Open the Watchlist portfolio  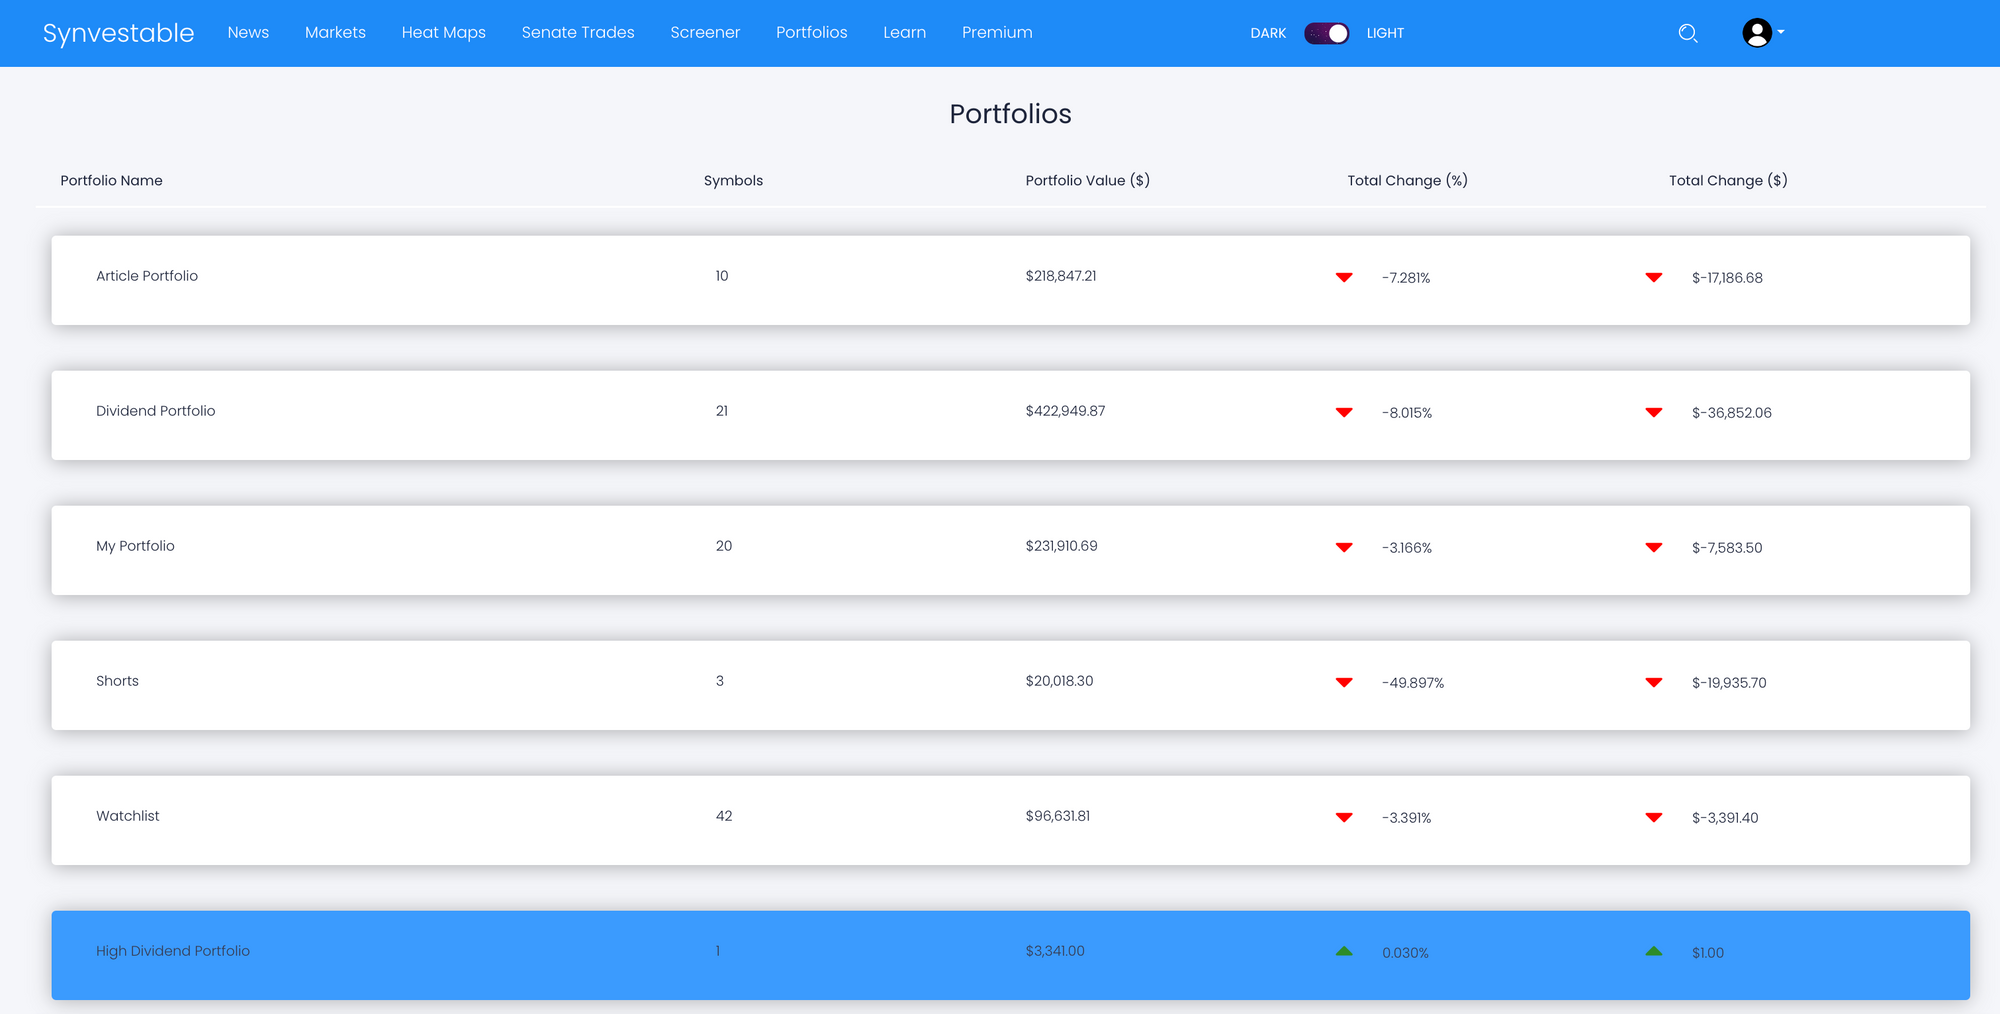click(x=1011, y=820)
